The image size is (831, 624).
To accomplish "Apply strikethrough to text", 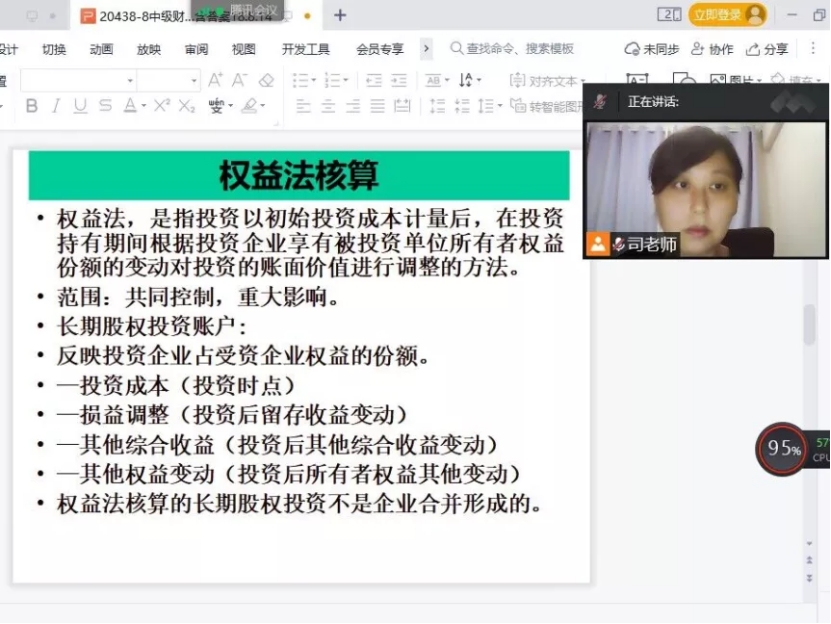I will (105, 106).
